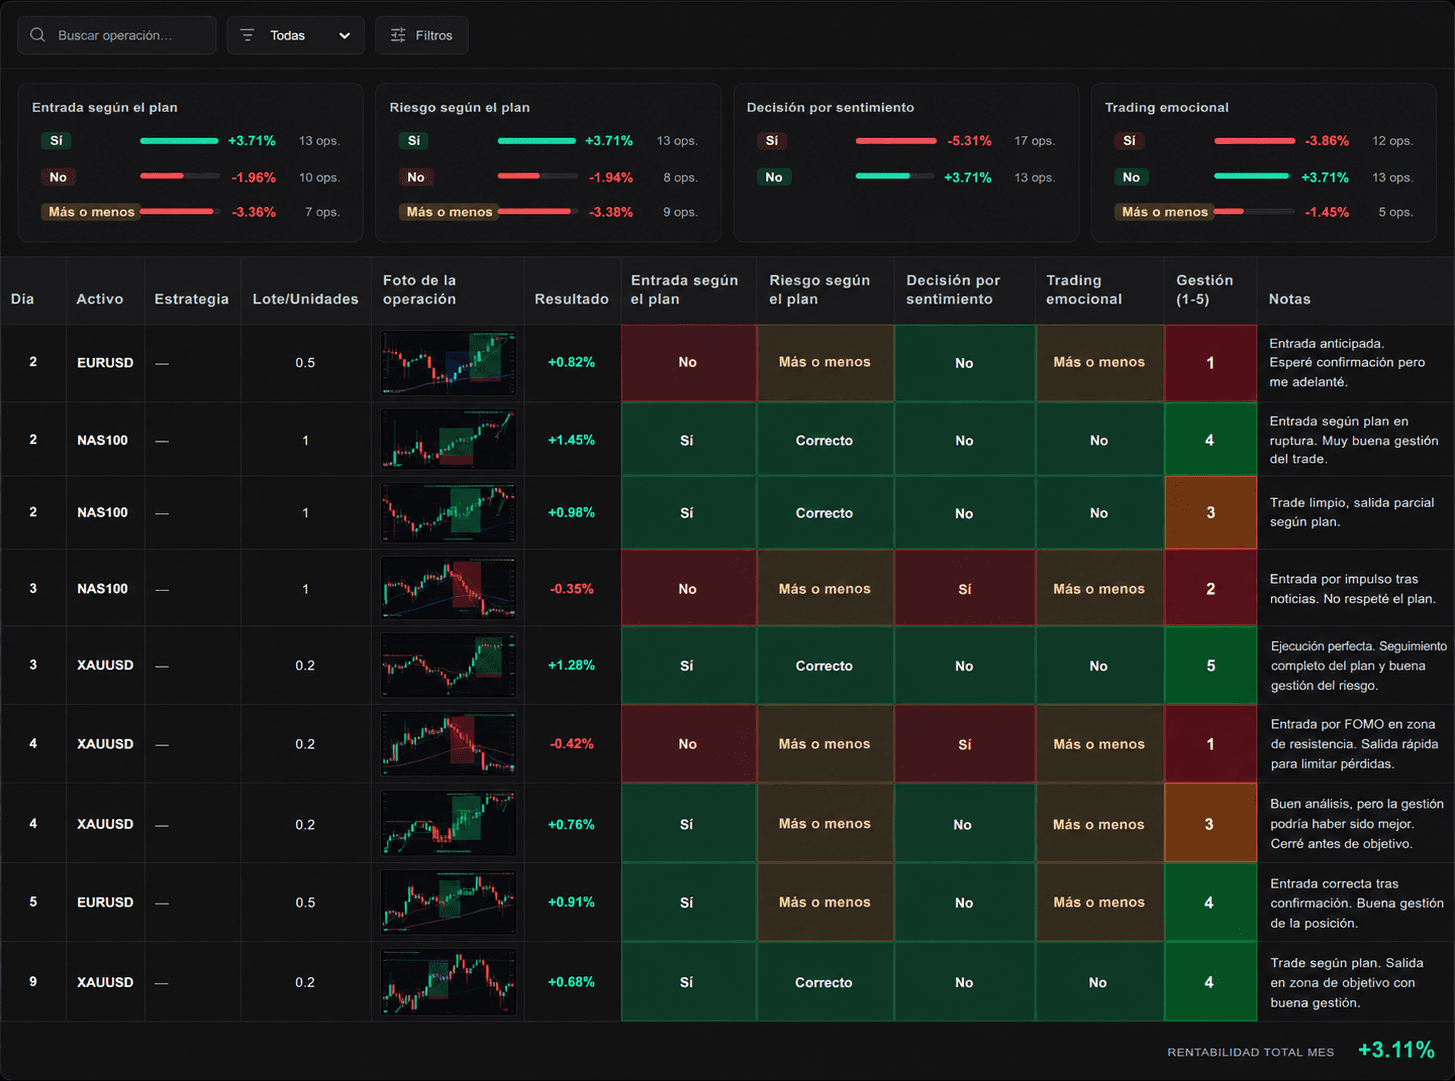Viewport: 1455px width, 1081px height.
Task: Open chart thumbnail for XAUUSD -0.42% trade
Action: click(x=448, y=744)
